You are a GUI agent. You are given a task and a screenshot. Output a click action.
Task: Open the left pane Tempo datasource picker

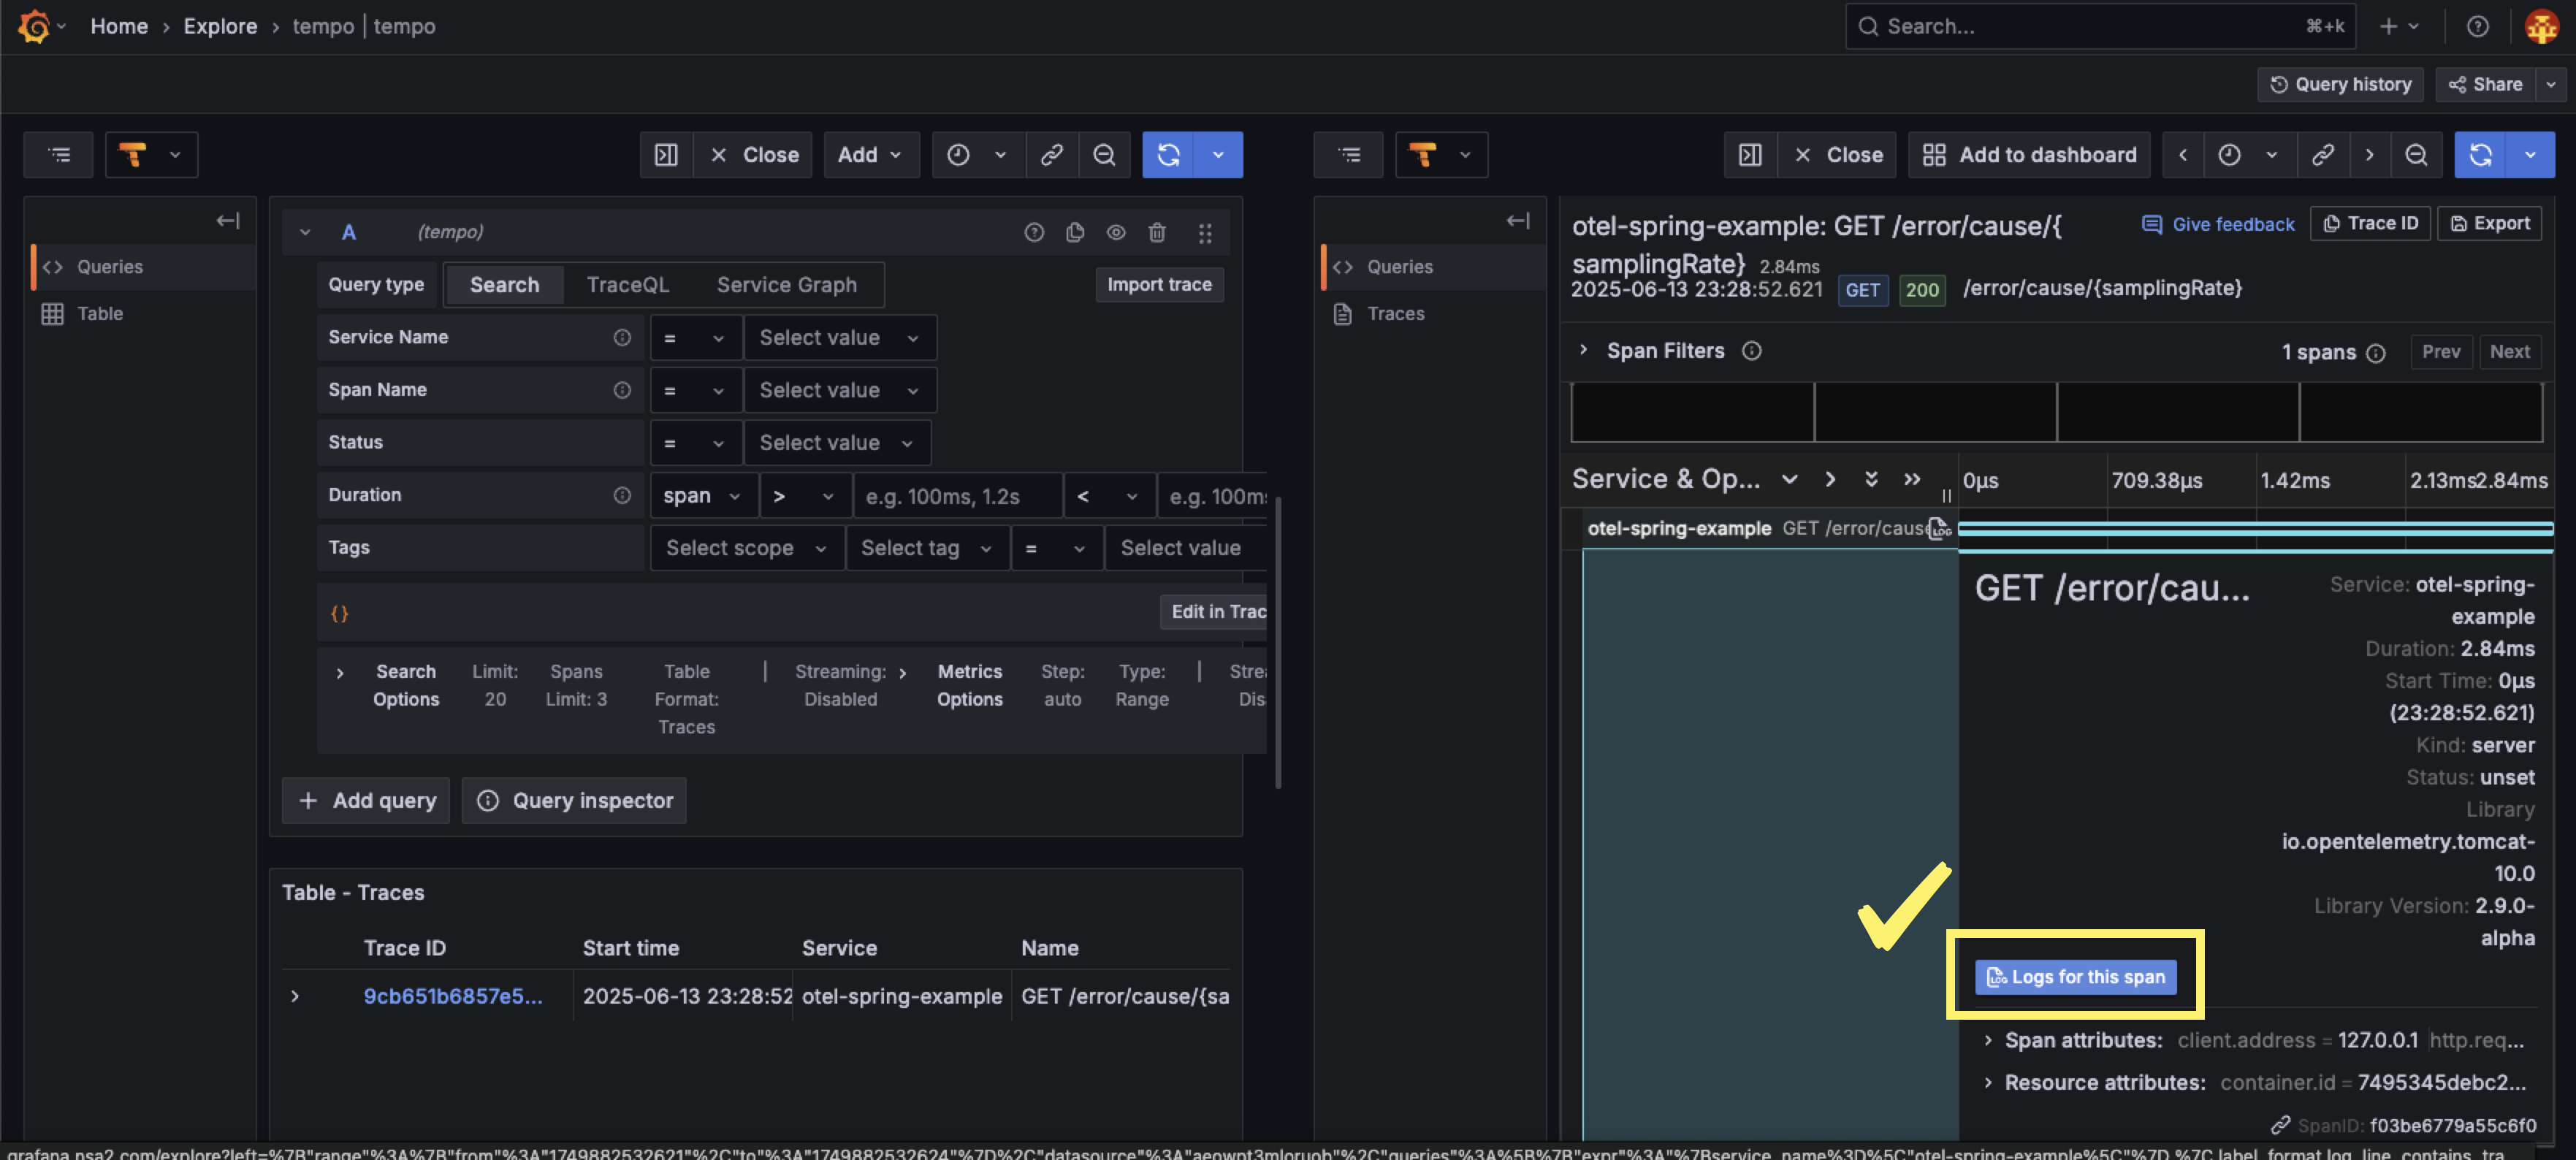pyautogui.click(x=151, y=154)
